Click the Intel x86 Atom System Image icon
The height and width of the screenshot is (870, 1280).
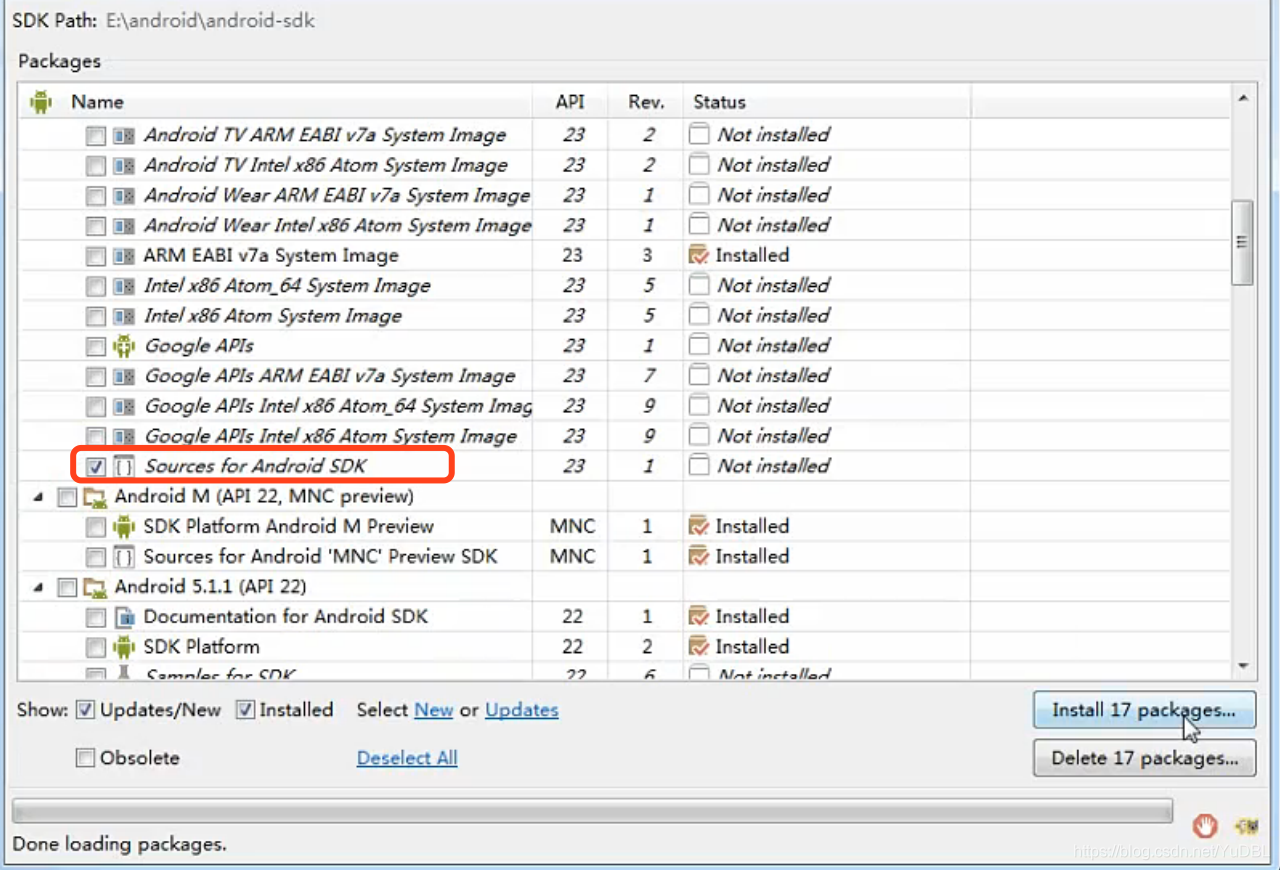coord(124,316)
